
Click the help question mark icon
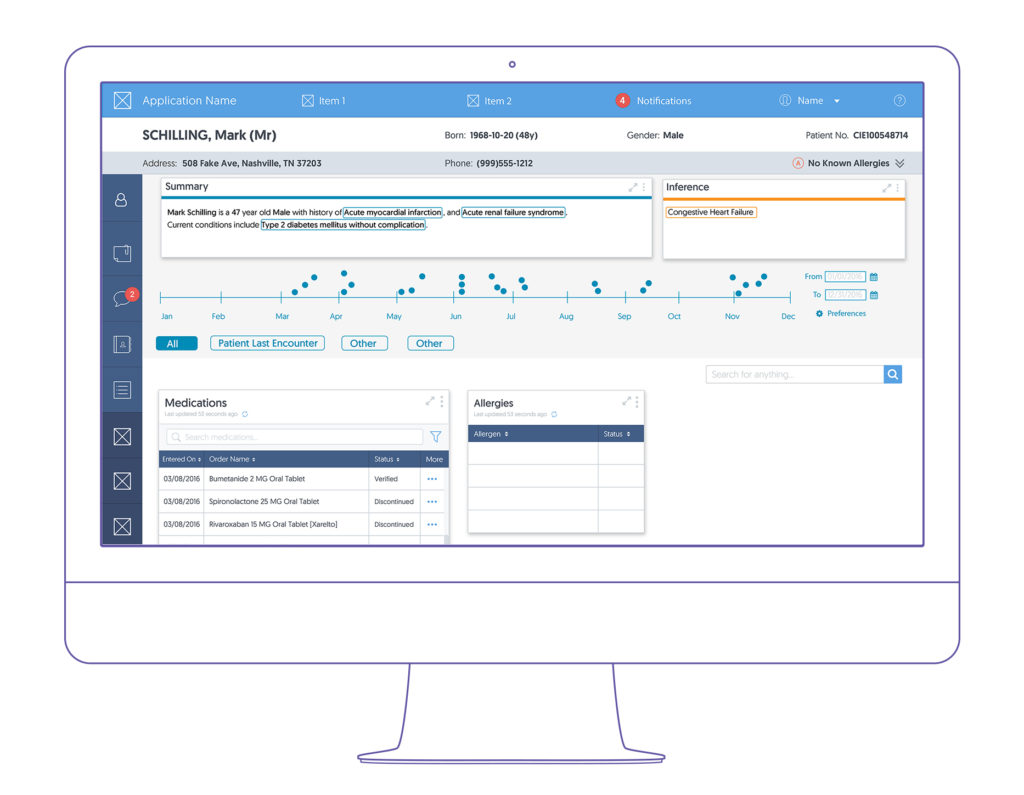pos(899,101)
